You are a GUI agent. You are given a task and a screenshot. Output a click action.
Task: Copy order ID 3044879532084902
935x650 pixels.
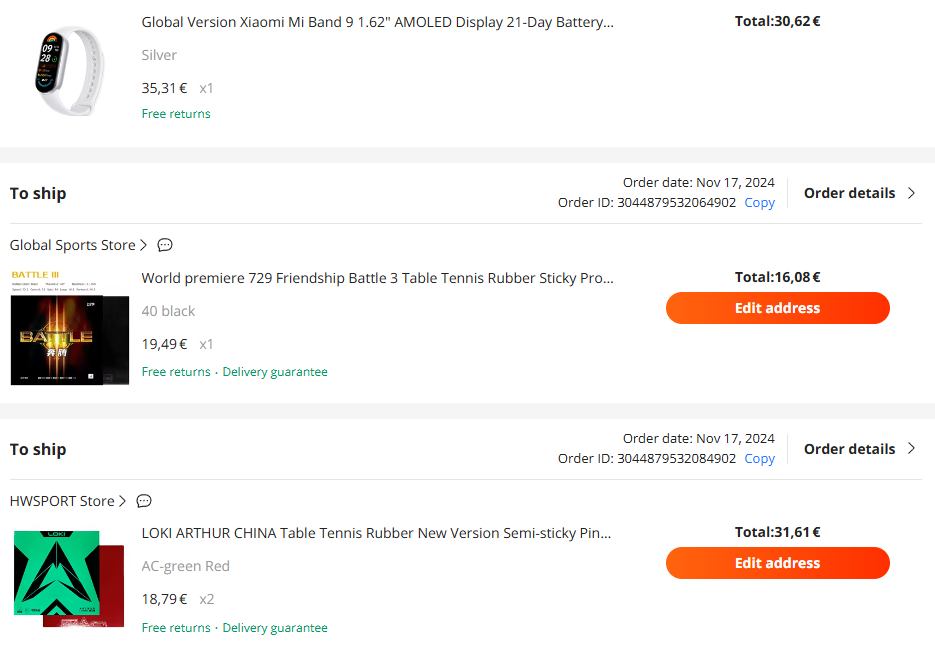759,459
